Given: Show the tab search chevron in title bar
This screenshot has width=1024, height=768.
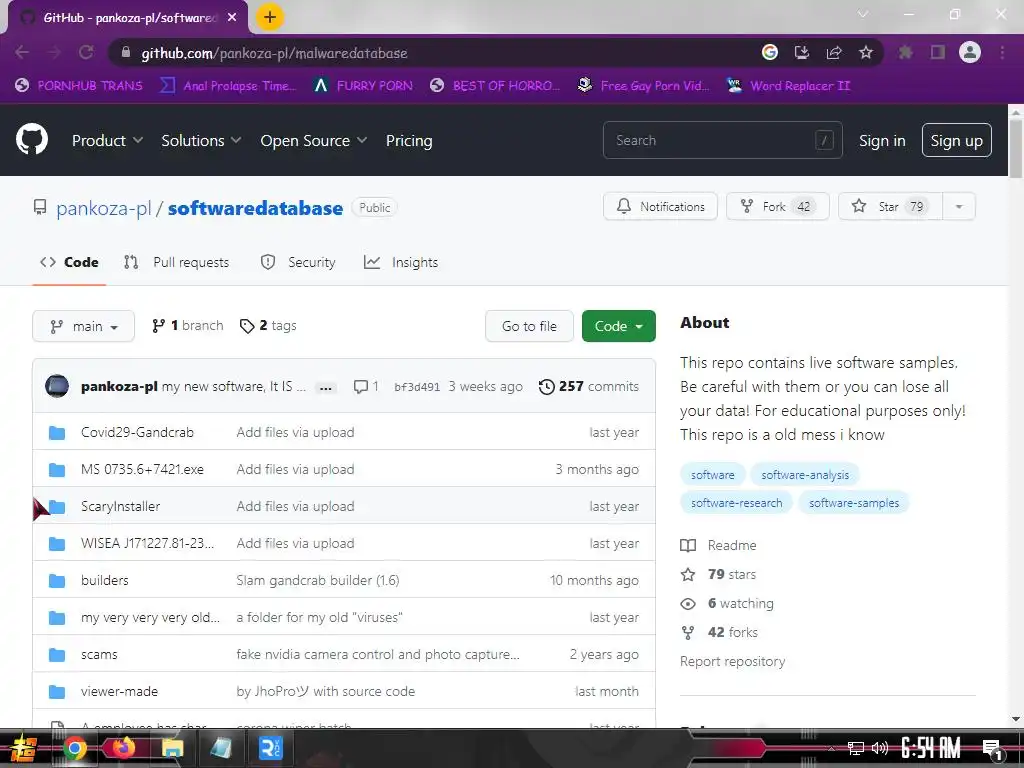Looking at the screenshot, I should pyautogui.click(x=863, y=14).
